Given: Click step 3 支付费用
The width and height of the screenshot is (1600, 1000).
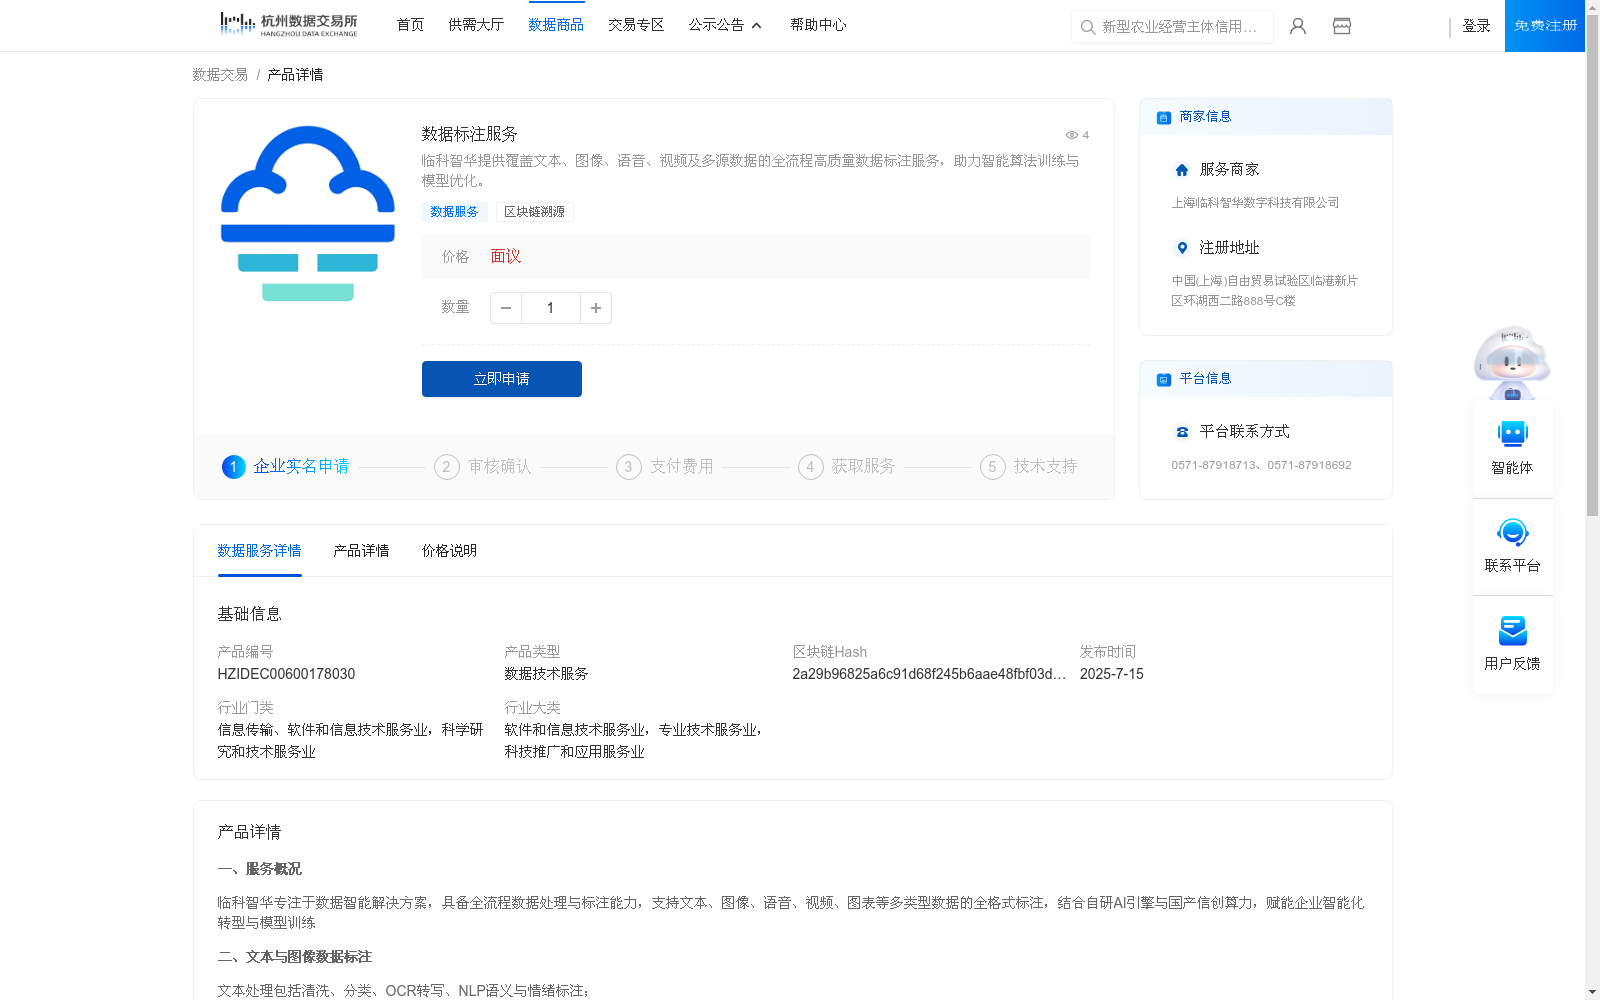Looking at the screenshot, I should (x=665, y=467).
